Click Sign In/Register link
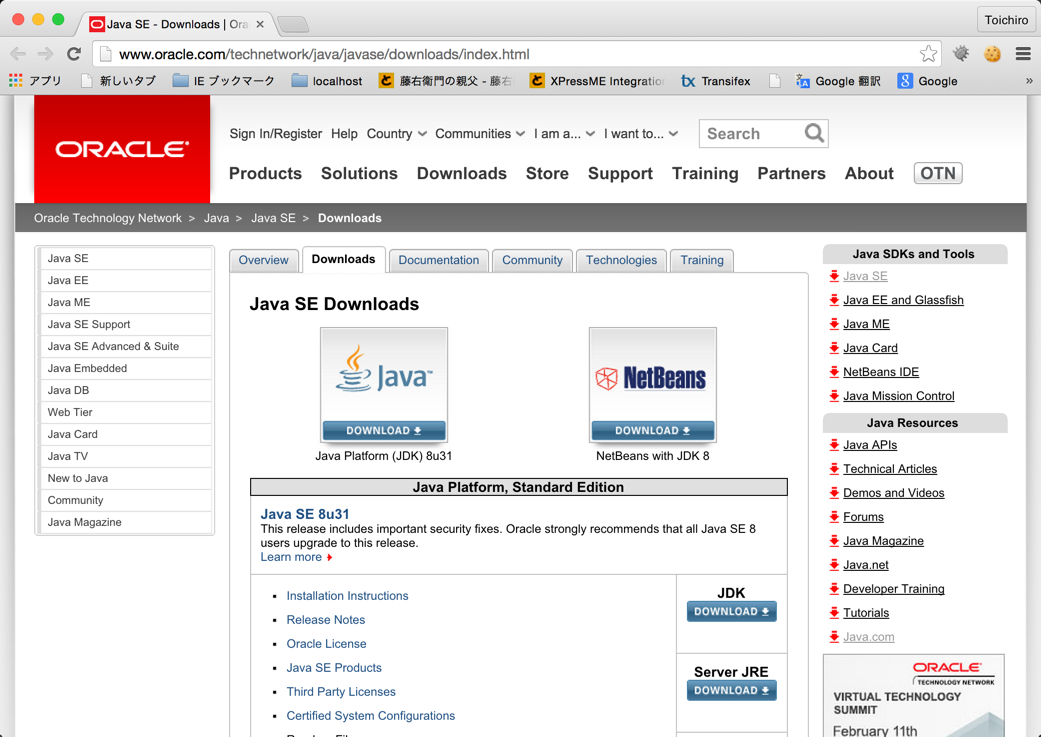Screen dimensions: 1041x737 [x=276, y=133]
